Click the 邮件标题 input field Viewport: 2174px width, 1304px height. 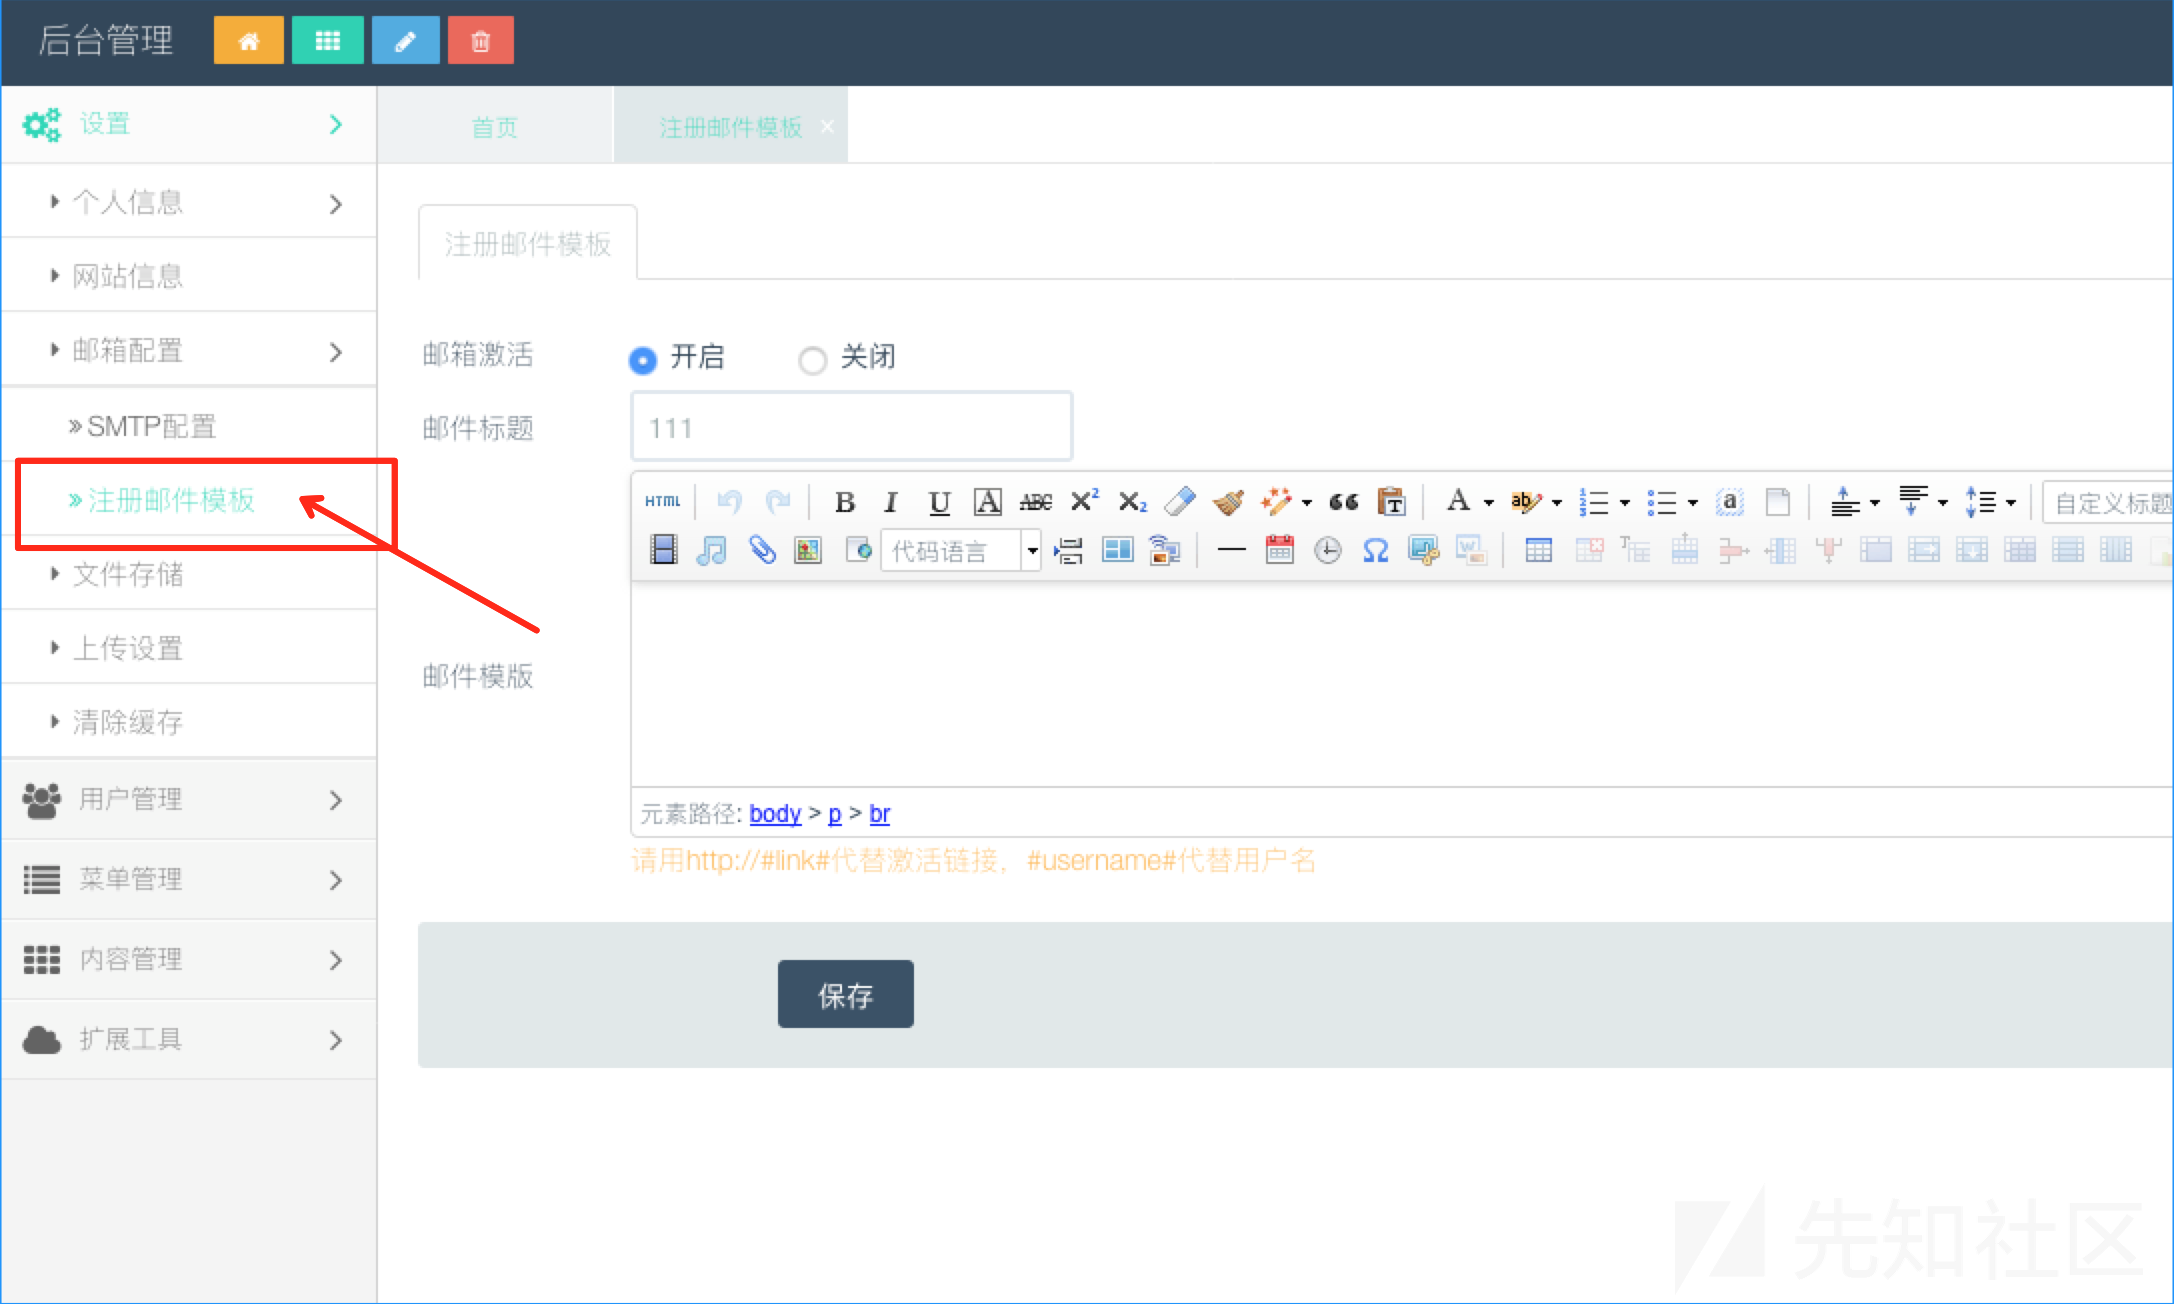coord(851,428)
